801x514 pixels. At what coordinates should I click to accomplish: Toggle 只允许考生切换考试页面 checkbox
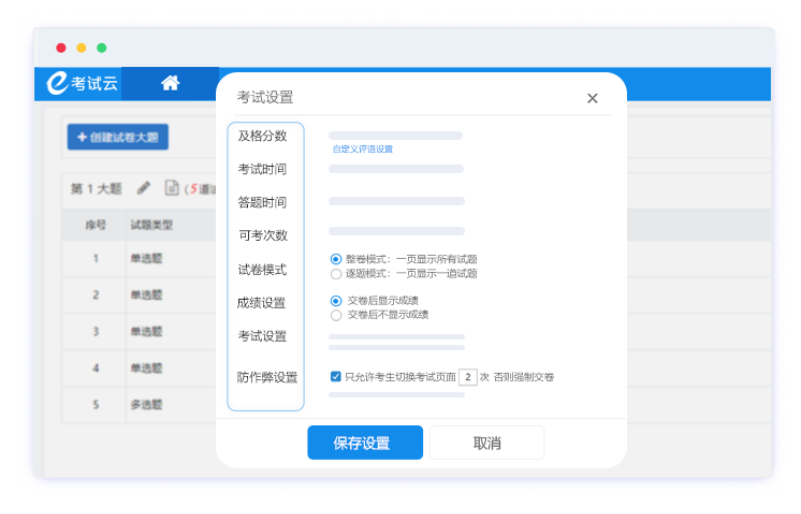point(336,377)
